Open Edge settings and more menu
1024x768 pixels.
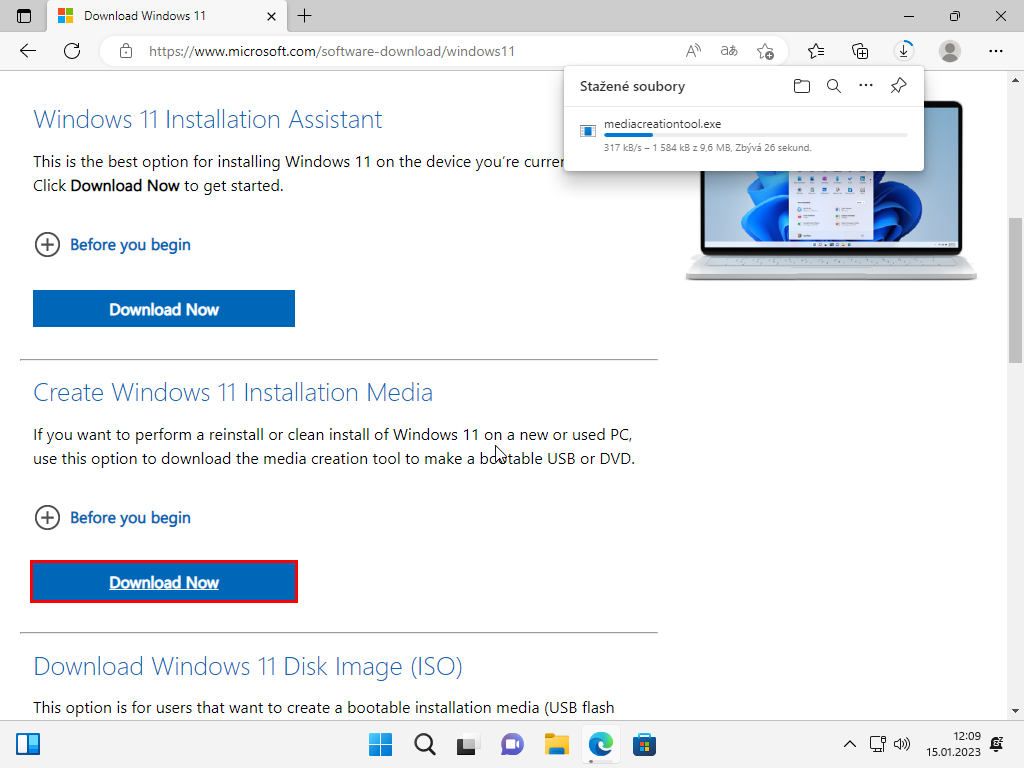pos(995,51)
